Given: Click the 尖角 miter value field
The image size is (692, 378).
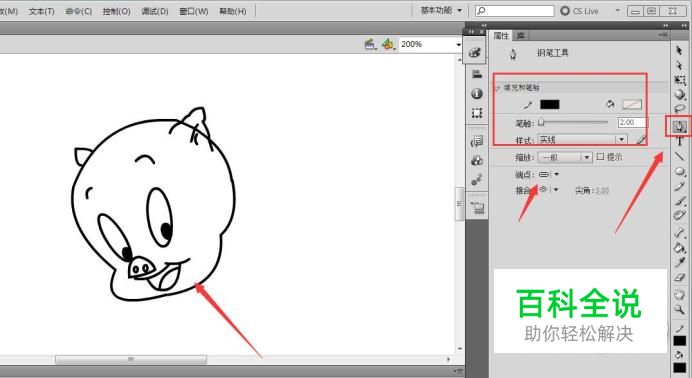Looking at the screenshot, I should [x=601, y=191].
